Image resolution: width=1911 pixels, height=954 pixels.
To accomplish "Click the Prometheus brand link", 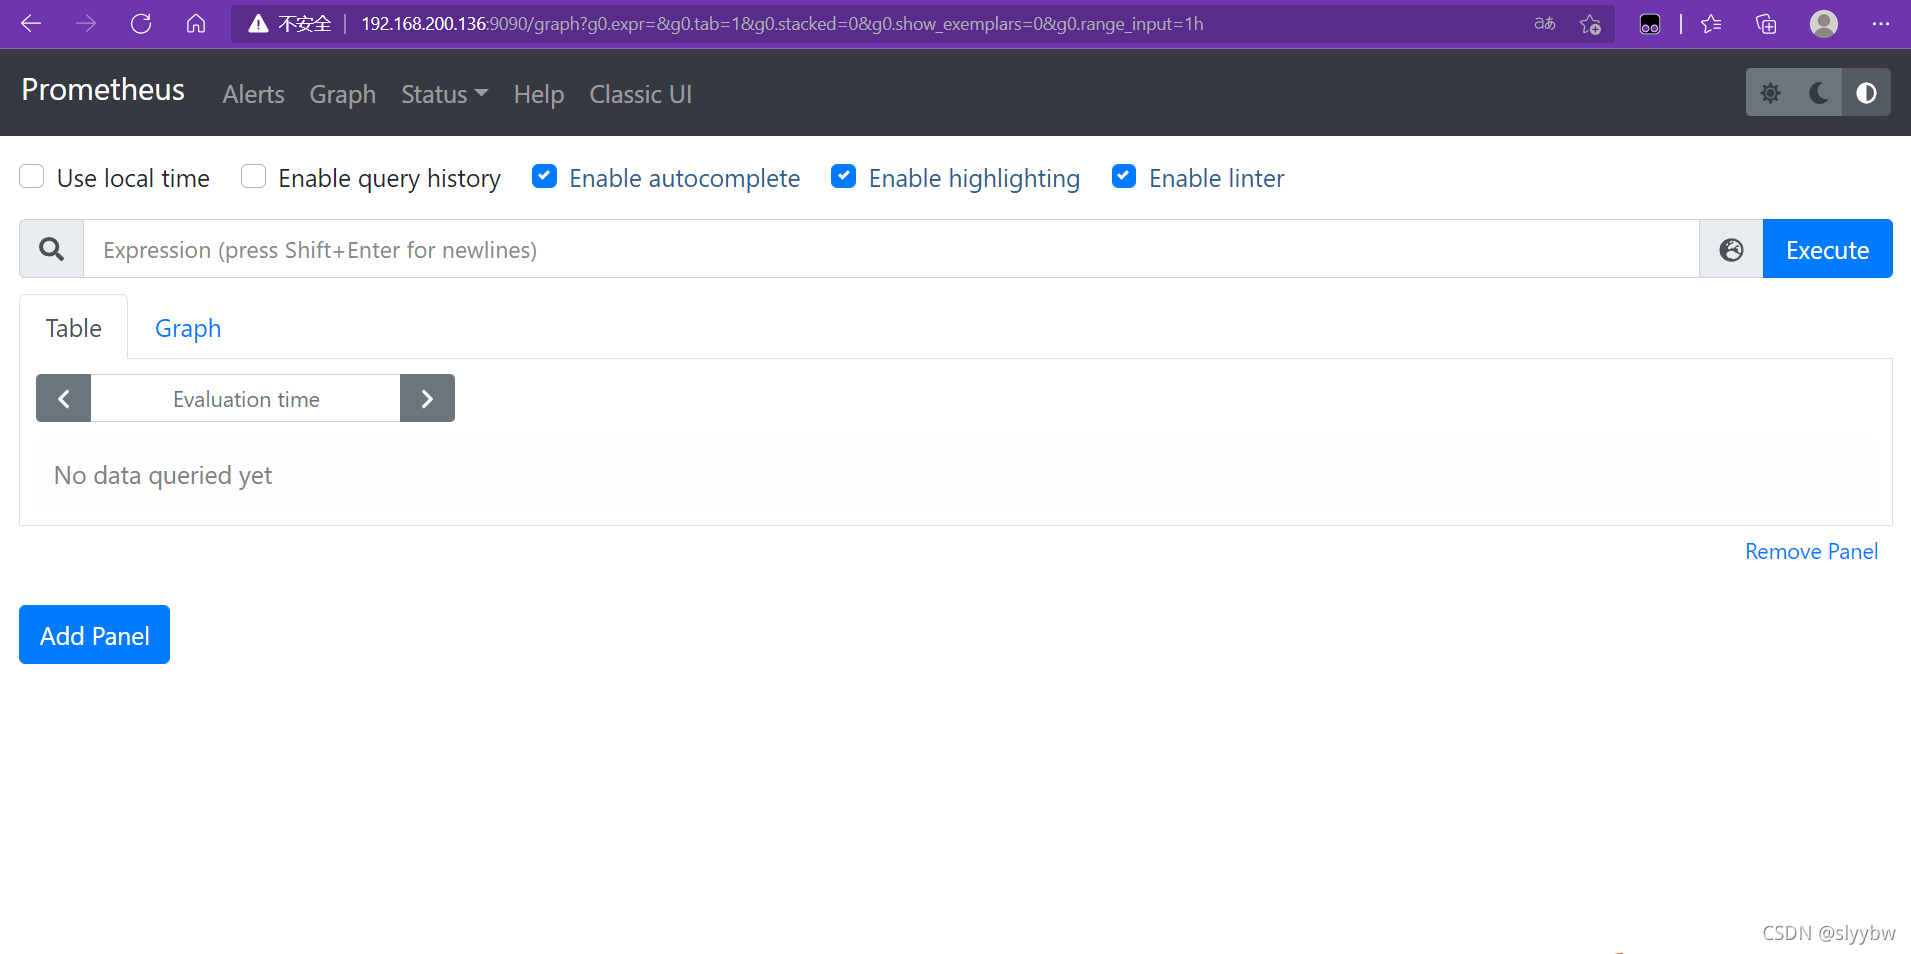I will coord(103,90).
